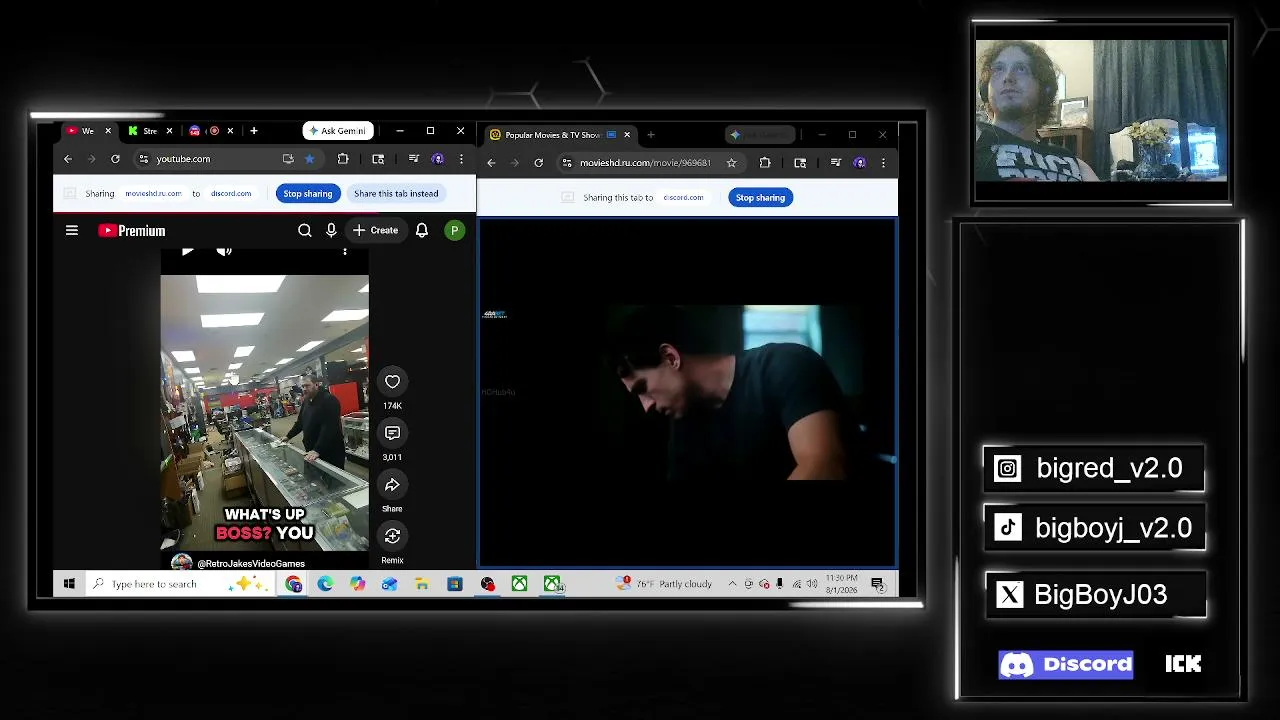Screen dimensions: 1280x720
Task: Go back in the YouTube window
Action: click(68, 159)
